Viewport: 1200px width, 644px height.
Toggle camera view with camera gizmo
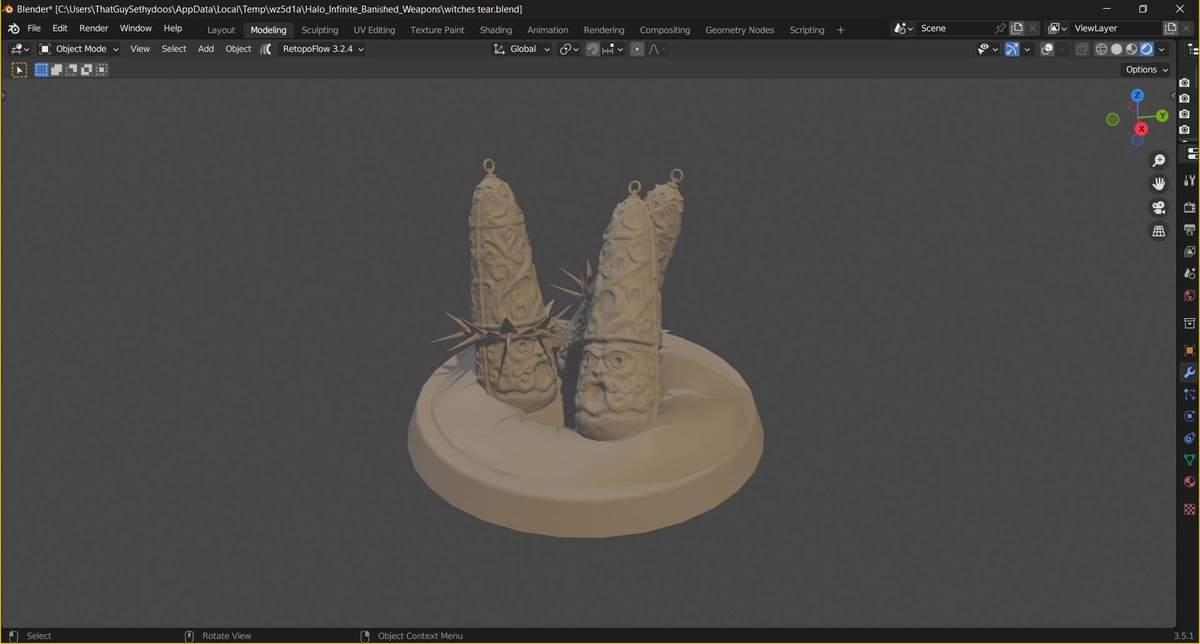tap(1159, 208)
